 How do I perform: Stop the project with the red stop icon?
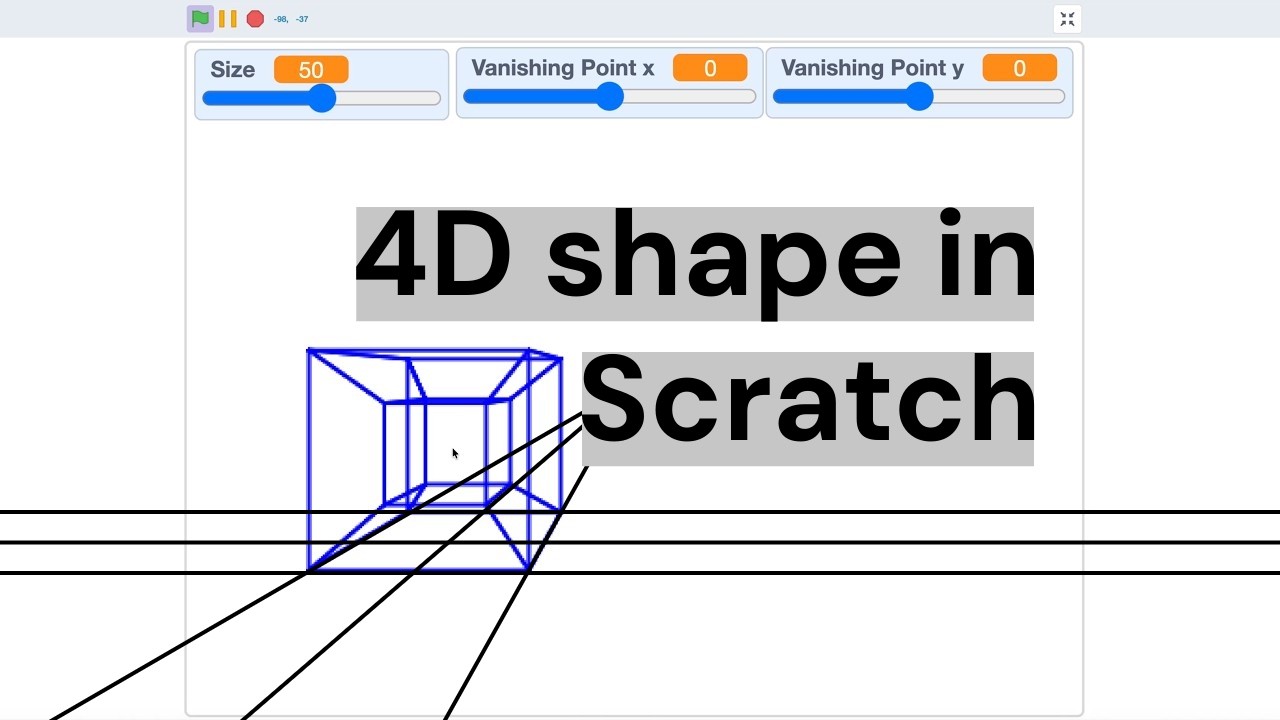click(255, 19)
